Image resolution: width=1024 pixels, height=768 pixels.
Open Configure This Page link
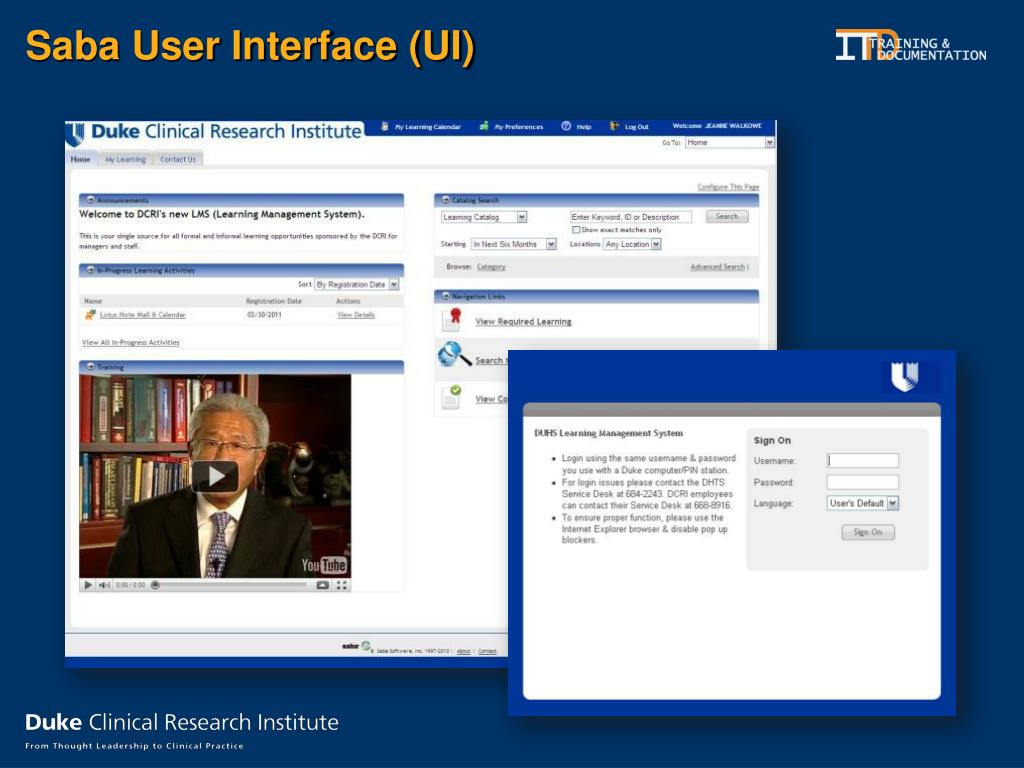(x=728, y=187)
